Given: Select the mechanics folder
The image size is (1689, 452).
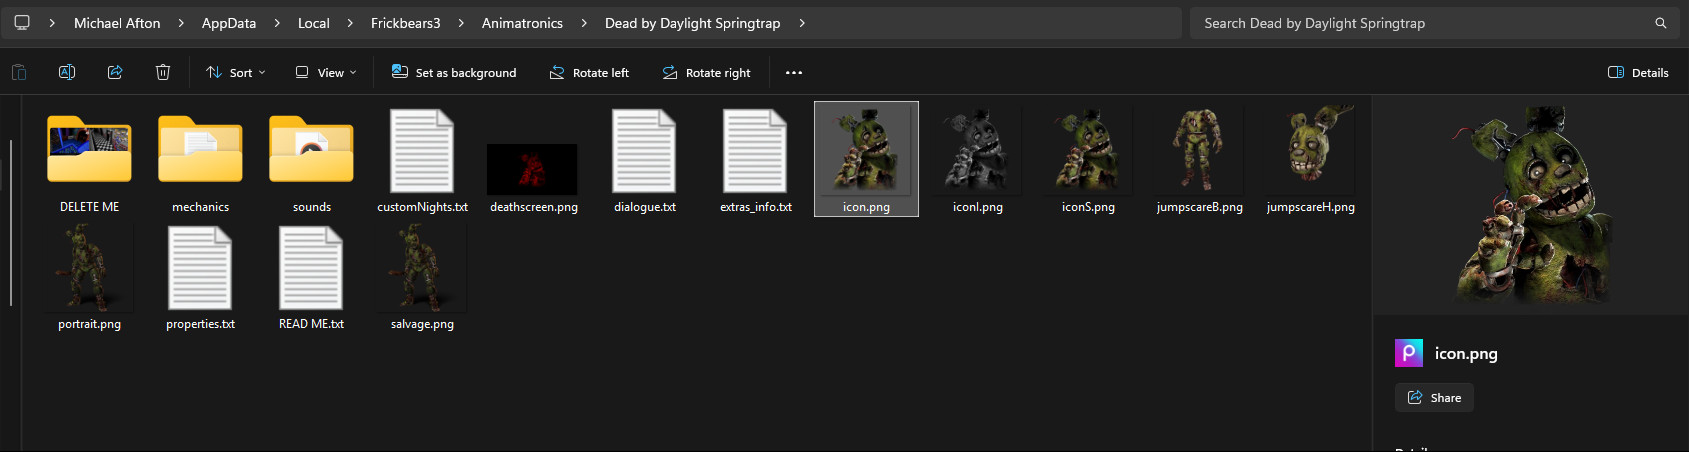Looking at the screenshot, I should 200,160.
